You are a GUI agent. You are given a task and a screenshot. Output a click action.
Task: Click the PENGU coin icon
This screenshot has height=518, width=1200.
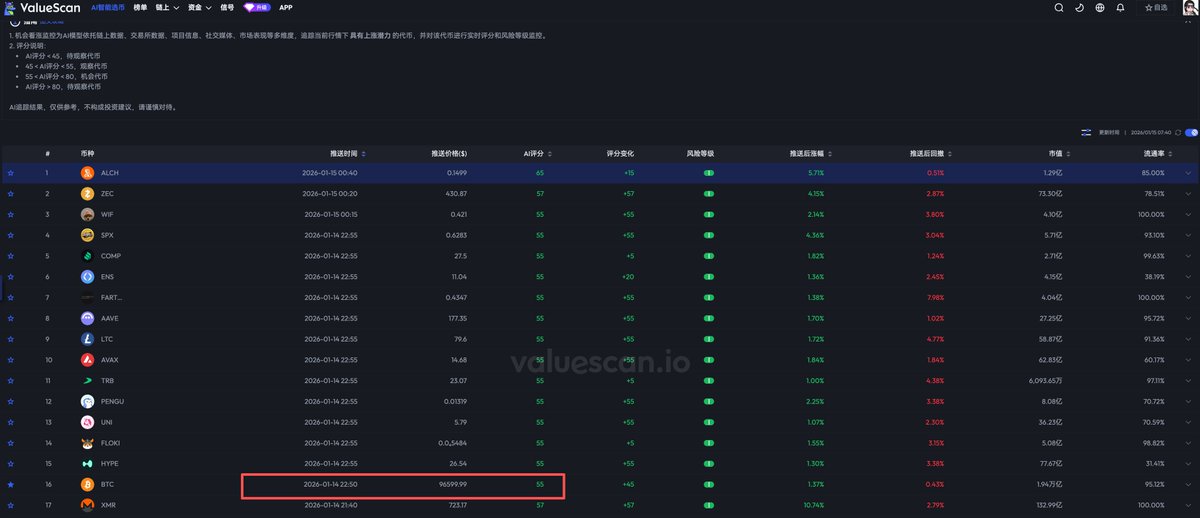87,401
